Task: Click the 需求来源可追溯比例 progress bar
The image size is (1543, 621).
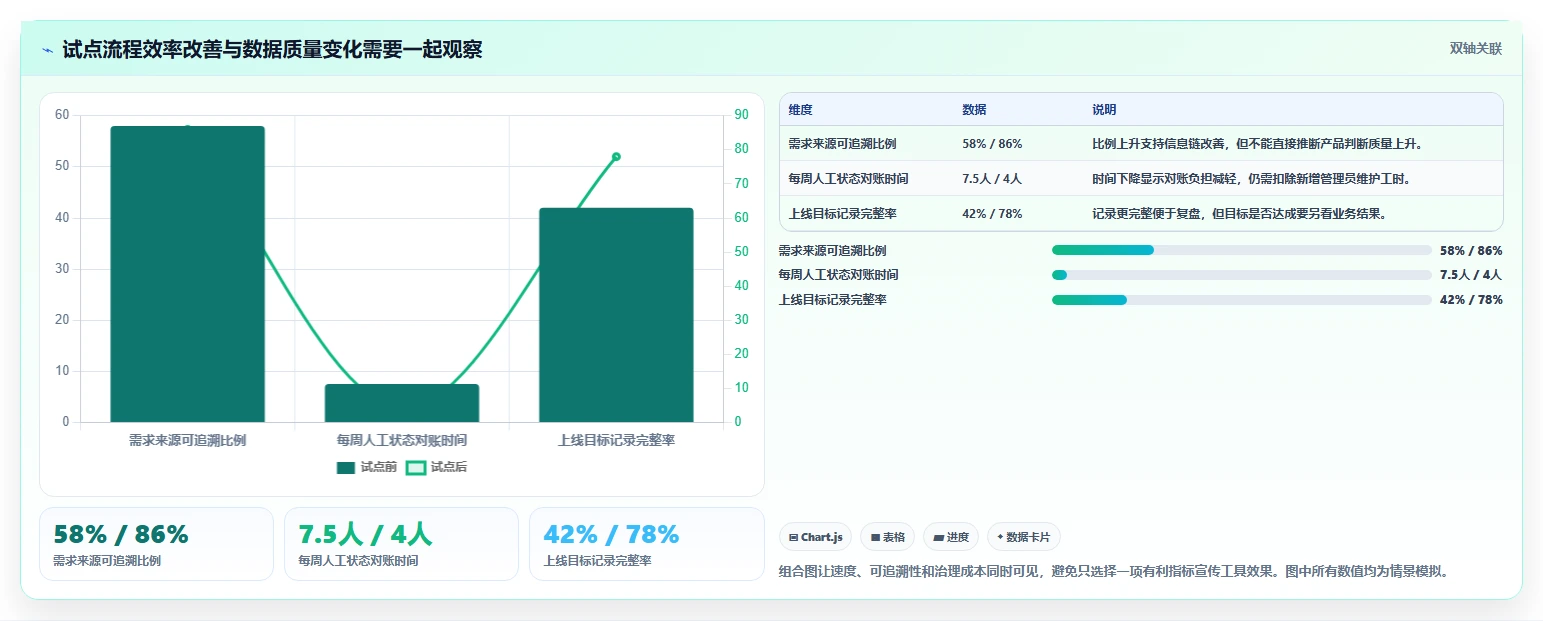Action: pos(1242,250)
